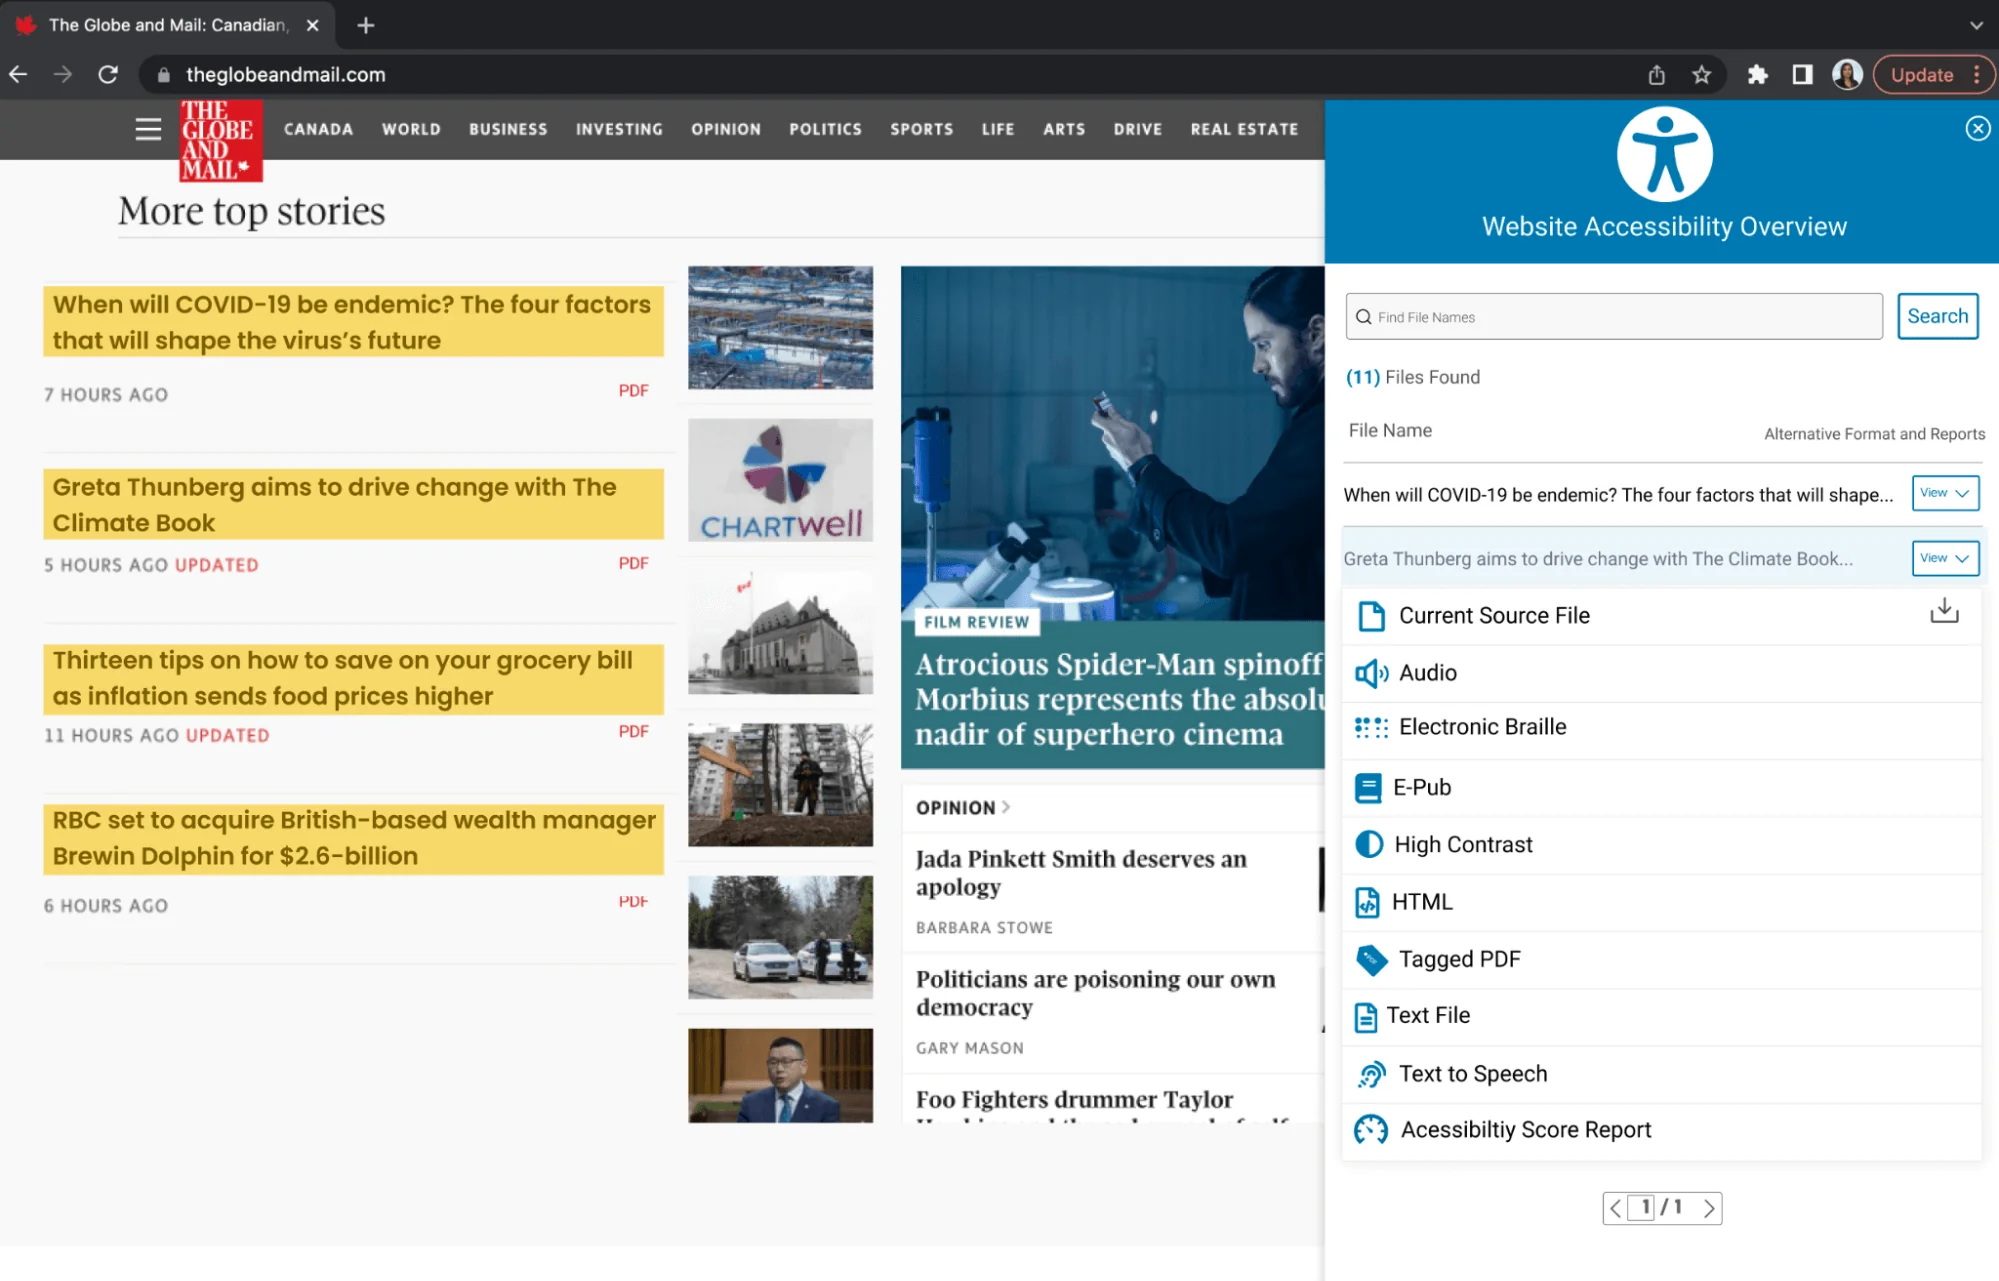Download the Current Source File
The height and width of the screenshot is (1281, 1999).
click(x=1944, y=610)
